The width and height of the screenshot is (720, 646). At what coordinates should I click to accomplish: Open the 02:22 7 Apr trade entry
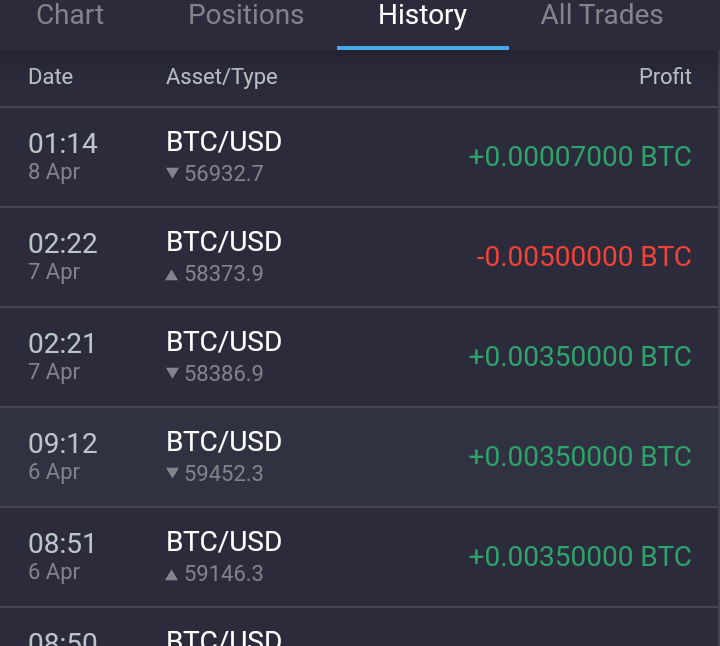[359, 257]
